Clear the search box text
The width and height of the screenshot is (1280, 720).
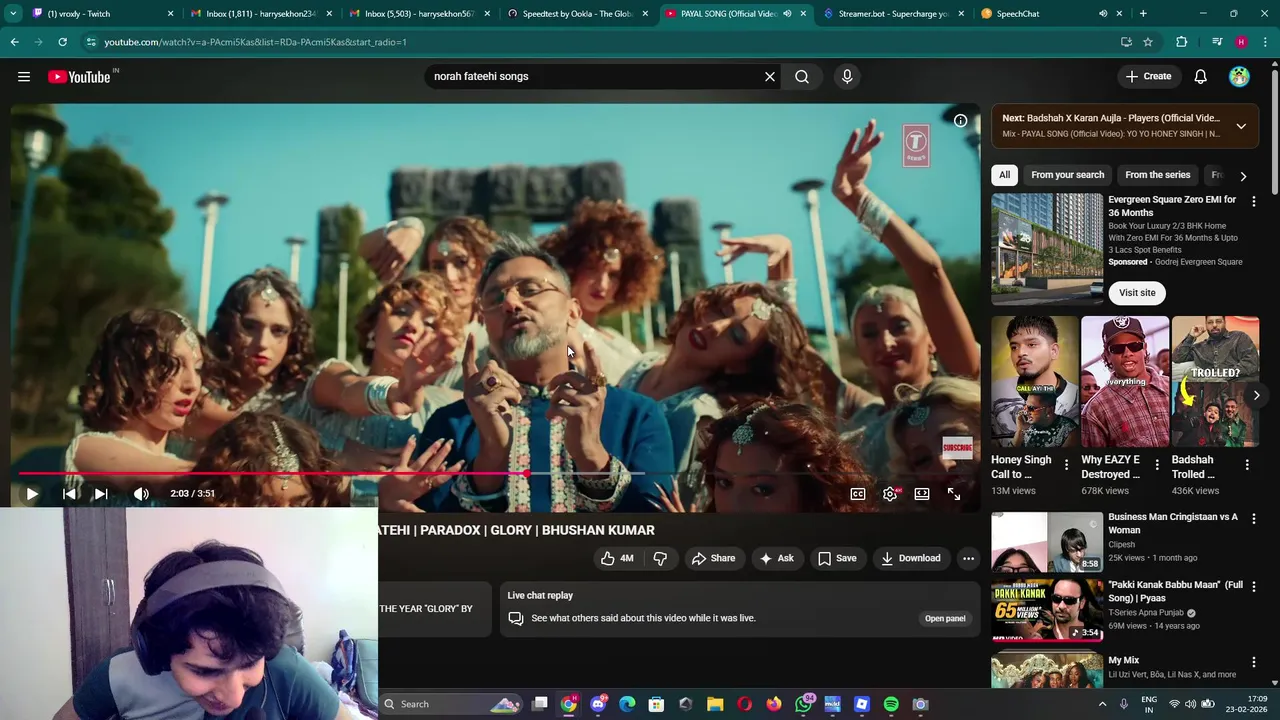click(770, 76)
